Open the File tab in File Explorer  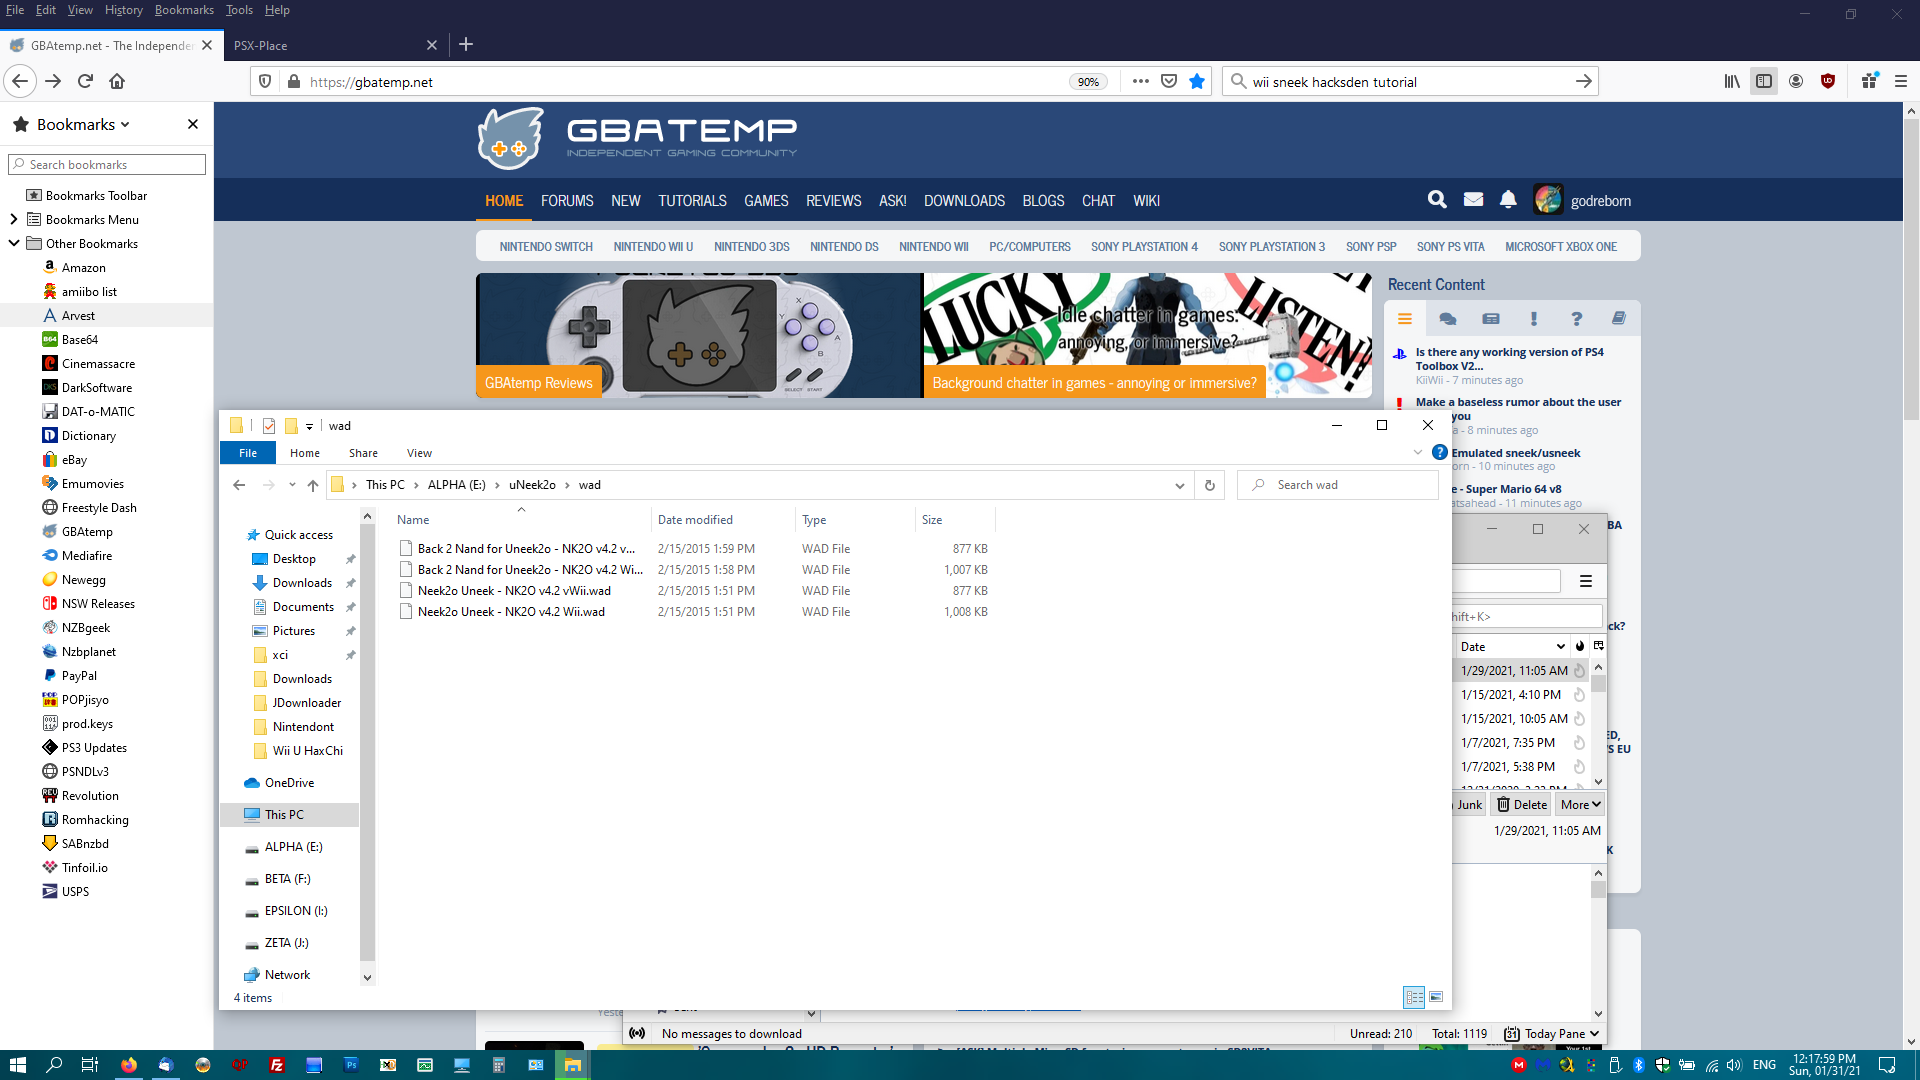click(x=248, y=453)
